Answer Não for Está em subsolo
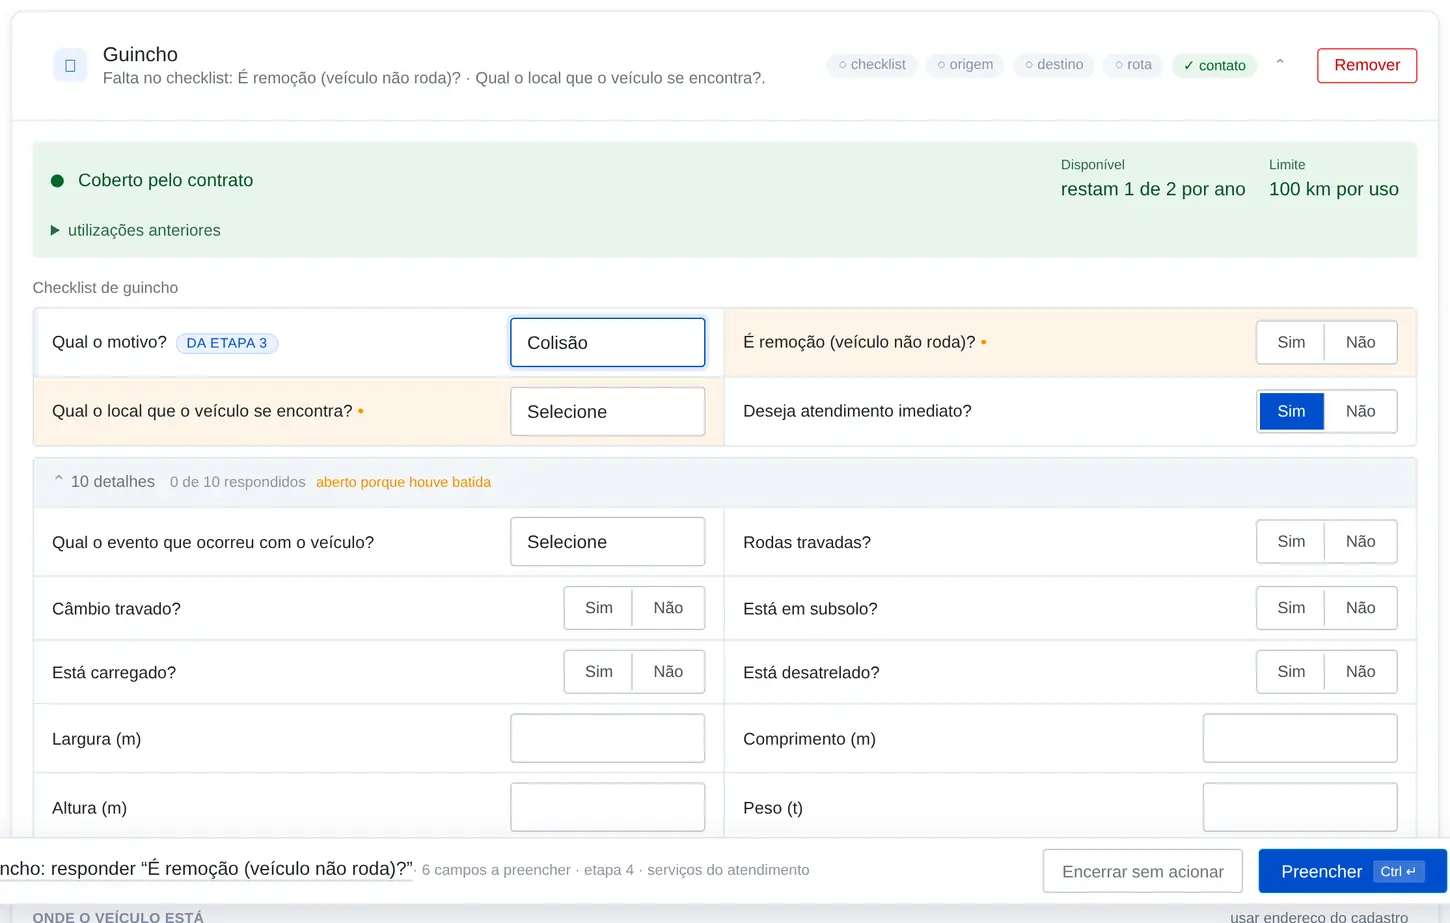The width and height of the screenshot is (1450, 923). [1360, 608]
